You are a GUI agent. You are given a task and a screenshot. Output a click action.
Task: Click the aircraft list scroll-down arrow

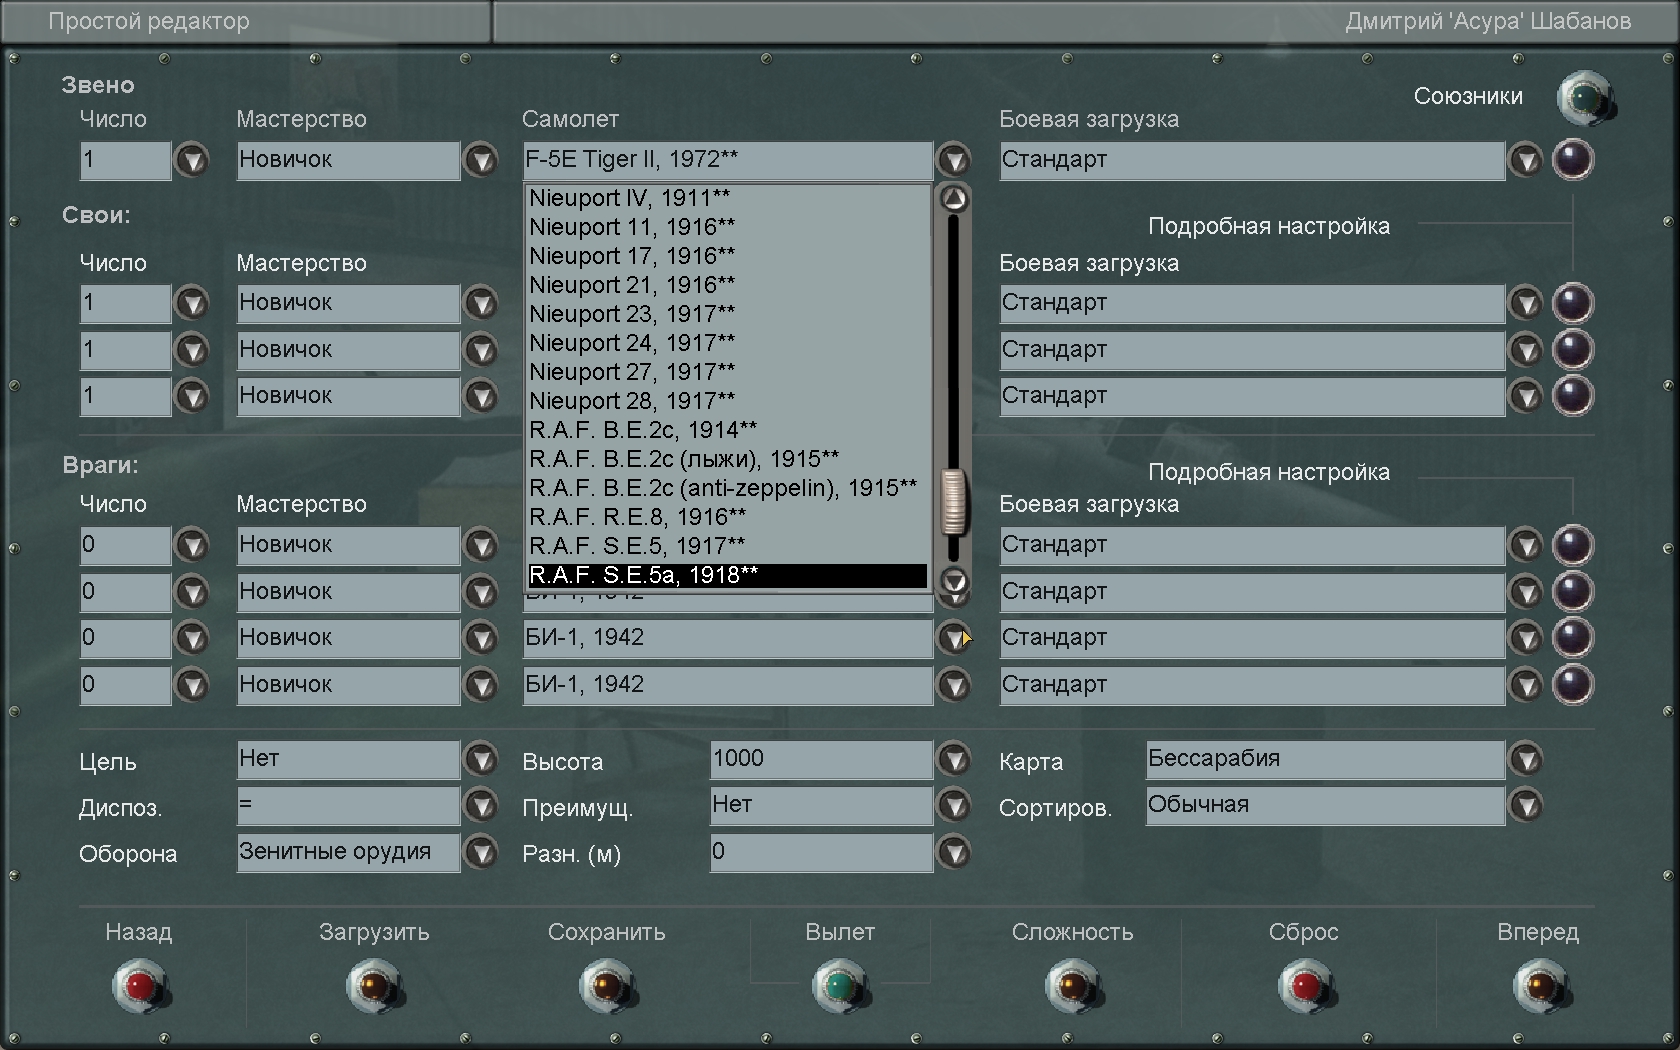click(x=954, y=580)
